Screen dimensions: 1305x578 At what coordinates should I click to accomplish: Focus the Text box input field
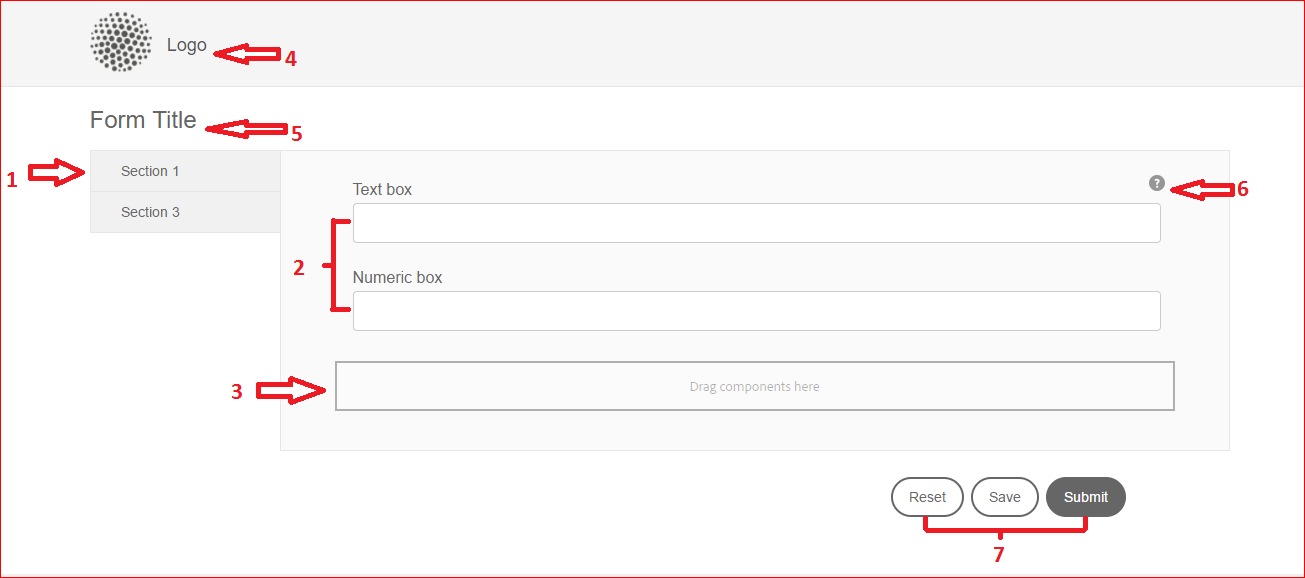pos(756,223)
